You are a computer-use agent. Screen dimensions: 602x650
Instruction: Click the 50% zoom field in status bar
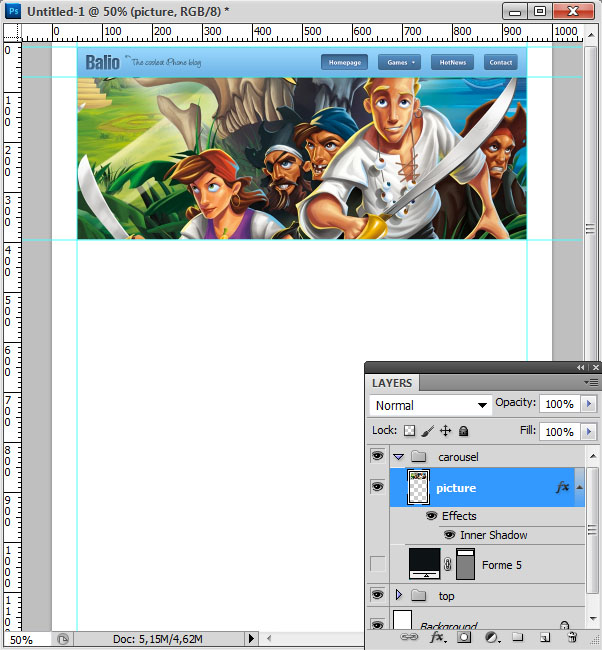point(27,639)
